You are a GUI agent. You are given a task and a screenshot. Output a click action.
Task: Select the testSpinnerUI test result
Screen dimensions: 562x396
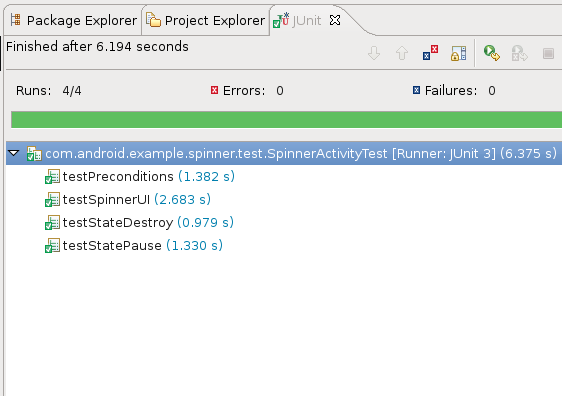[128, 199]
